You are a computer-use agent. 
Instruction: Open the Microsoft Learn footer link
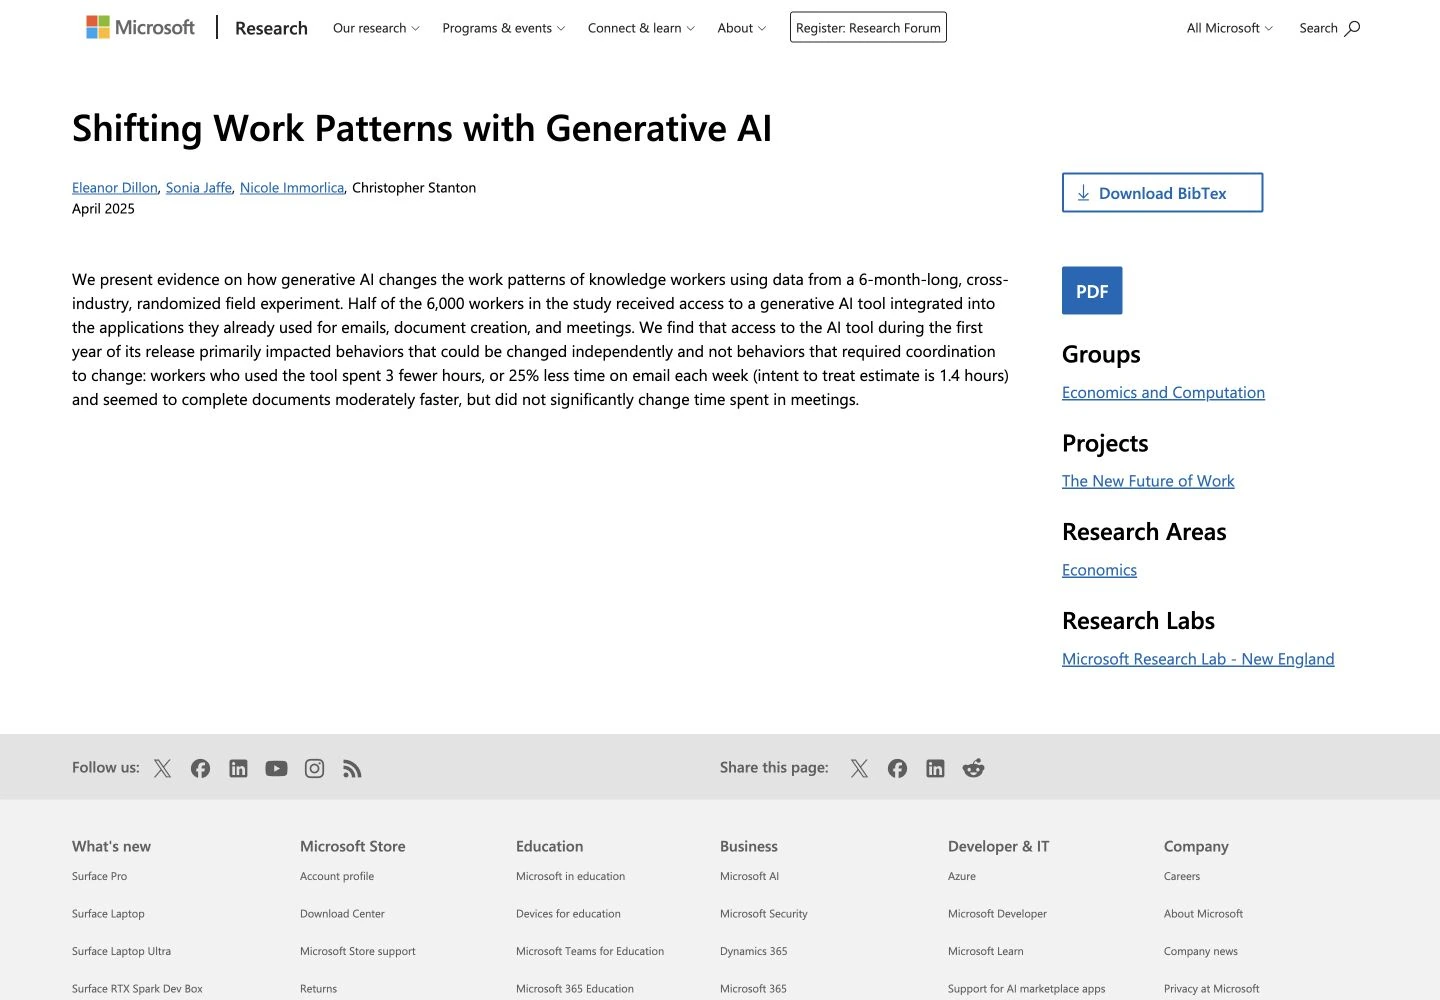(x=986, y=951)
